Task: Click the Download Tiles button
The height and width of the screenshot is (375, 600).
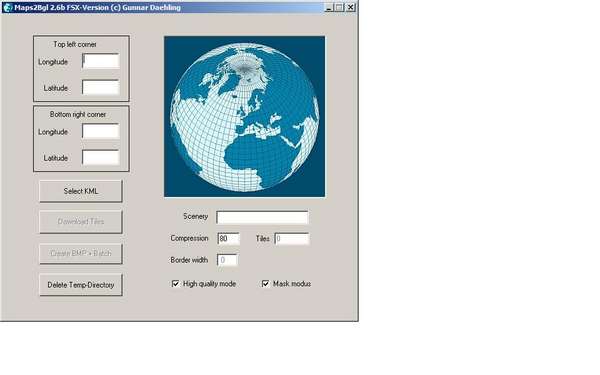Action: coord(81,222)
